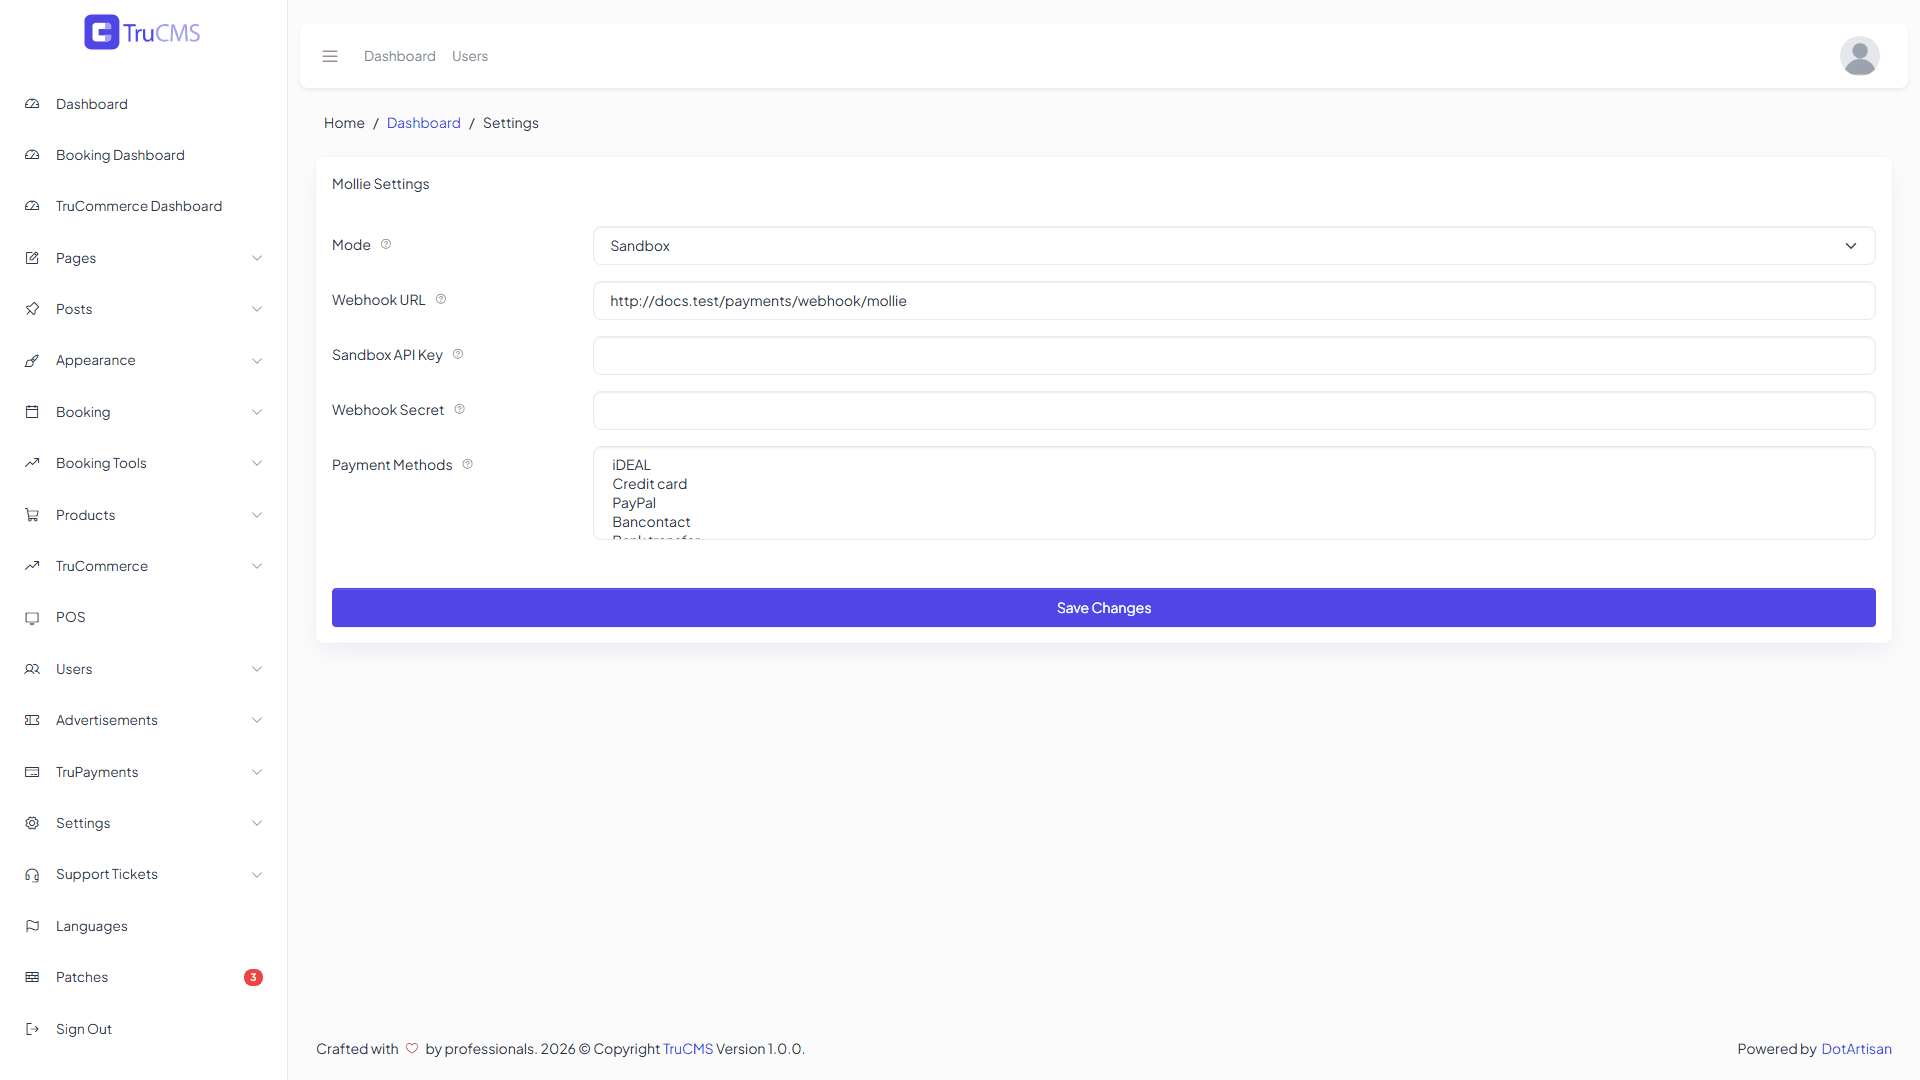Open the Mode dropdown showing Sandbox

pos(1234,246)
